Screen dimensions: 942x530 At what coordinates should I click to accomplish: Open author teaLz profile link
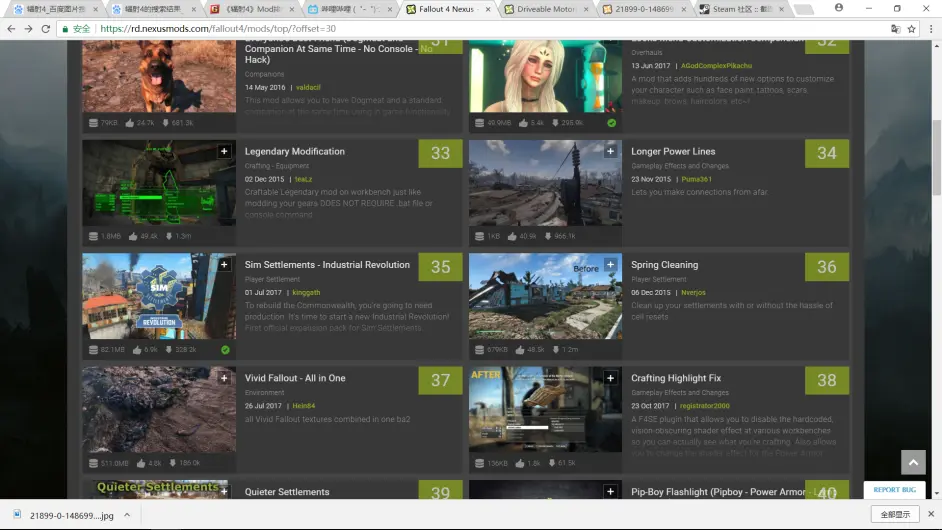pyautogui.click(x=303, y=179)
